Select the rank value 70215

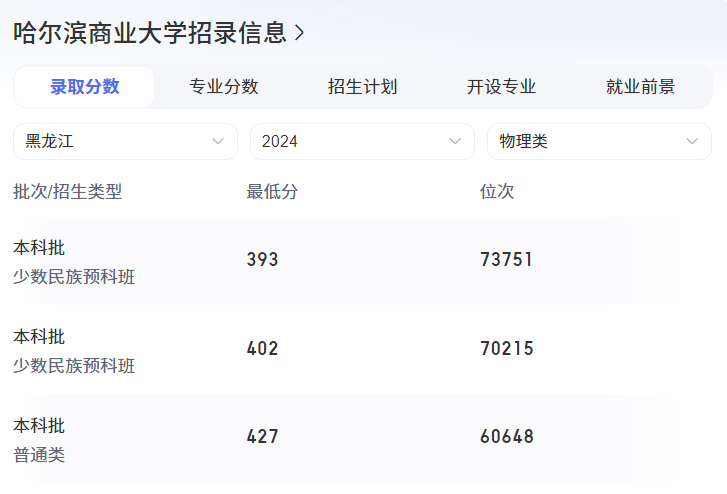click(507, 349)
